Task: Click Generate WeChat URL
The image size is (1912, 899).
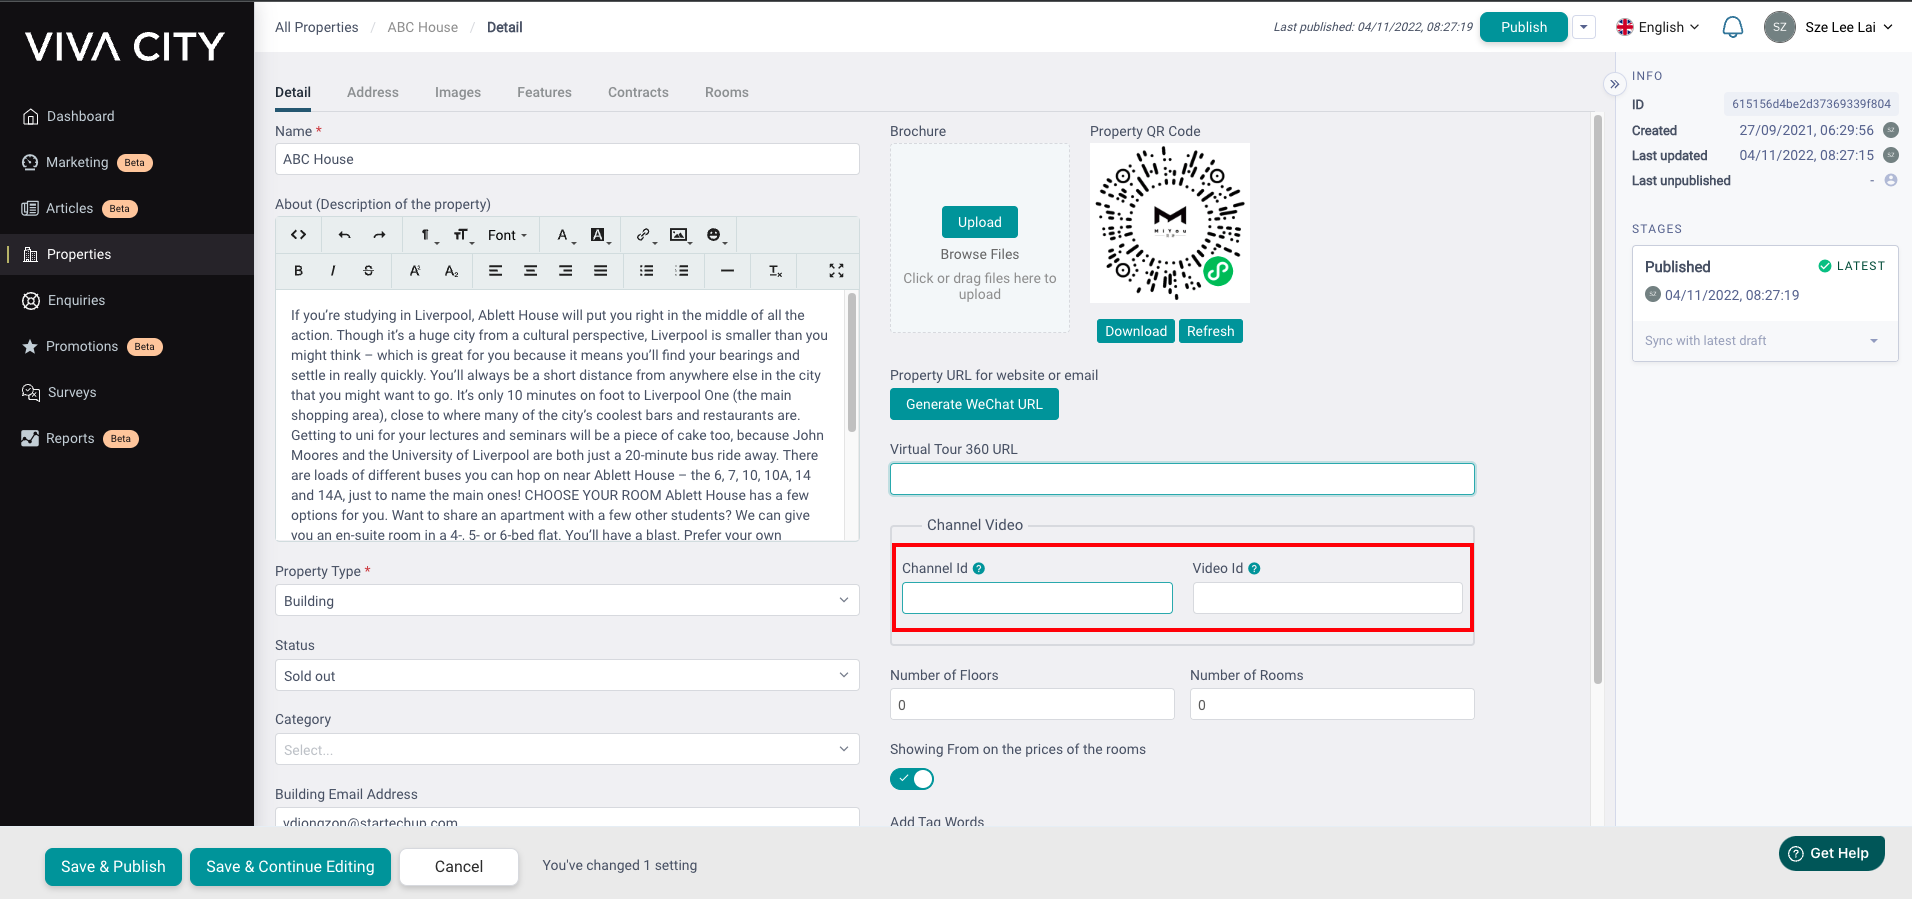Action: tap(974, 404)
